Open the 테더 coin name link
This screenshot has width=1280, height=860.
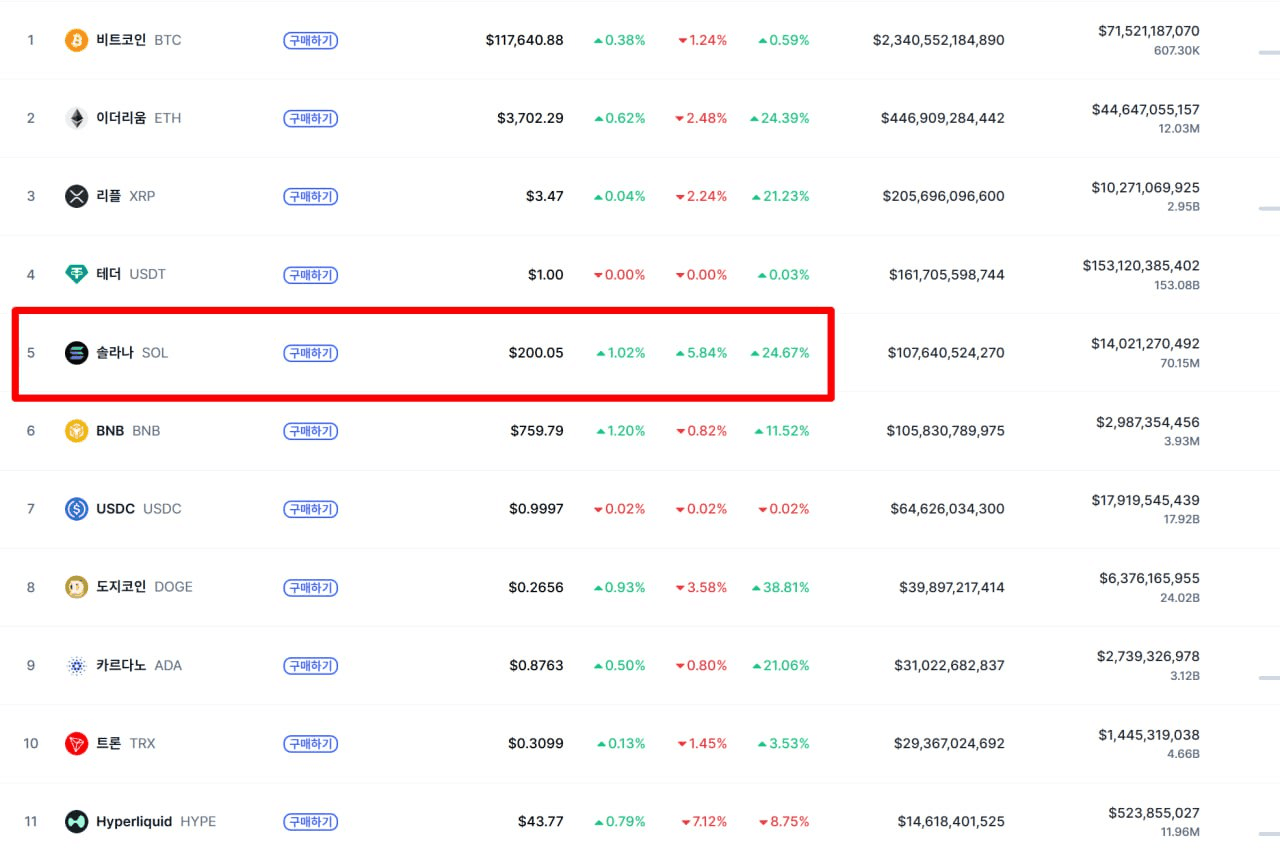click(108, 274)
